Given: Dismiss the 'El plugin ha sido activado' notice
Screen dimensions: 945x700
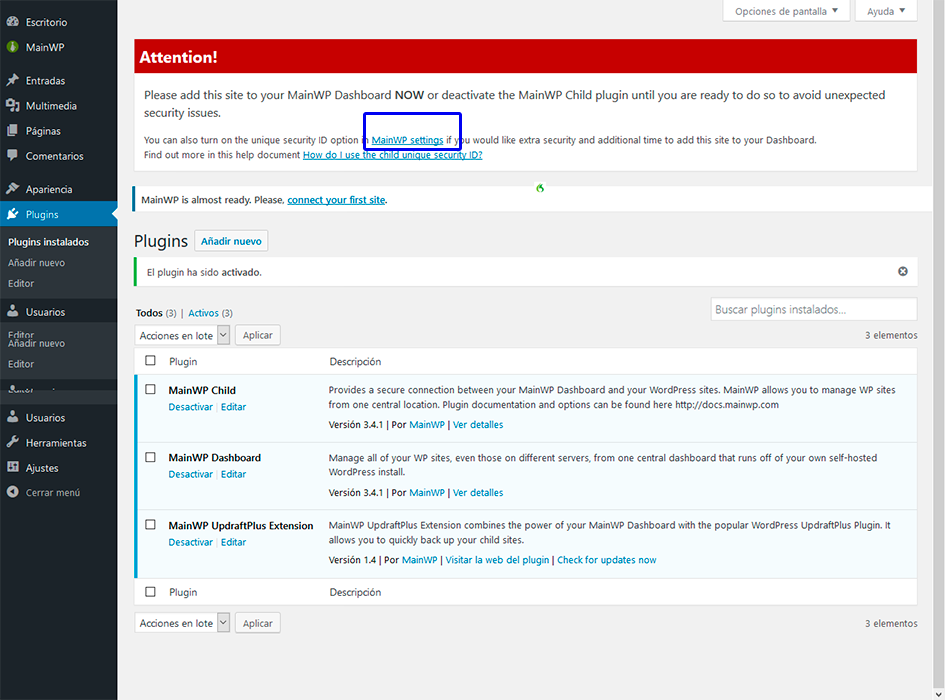Looking at the screenshot, I should [x=902, y=271].
